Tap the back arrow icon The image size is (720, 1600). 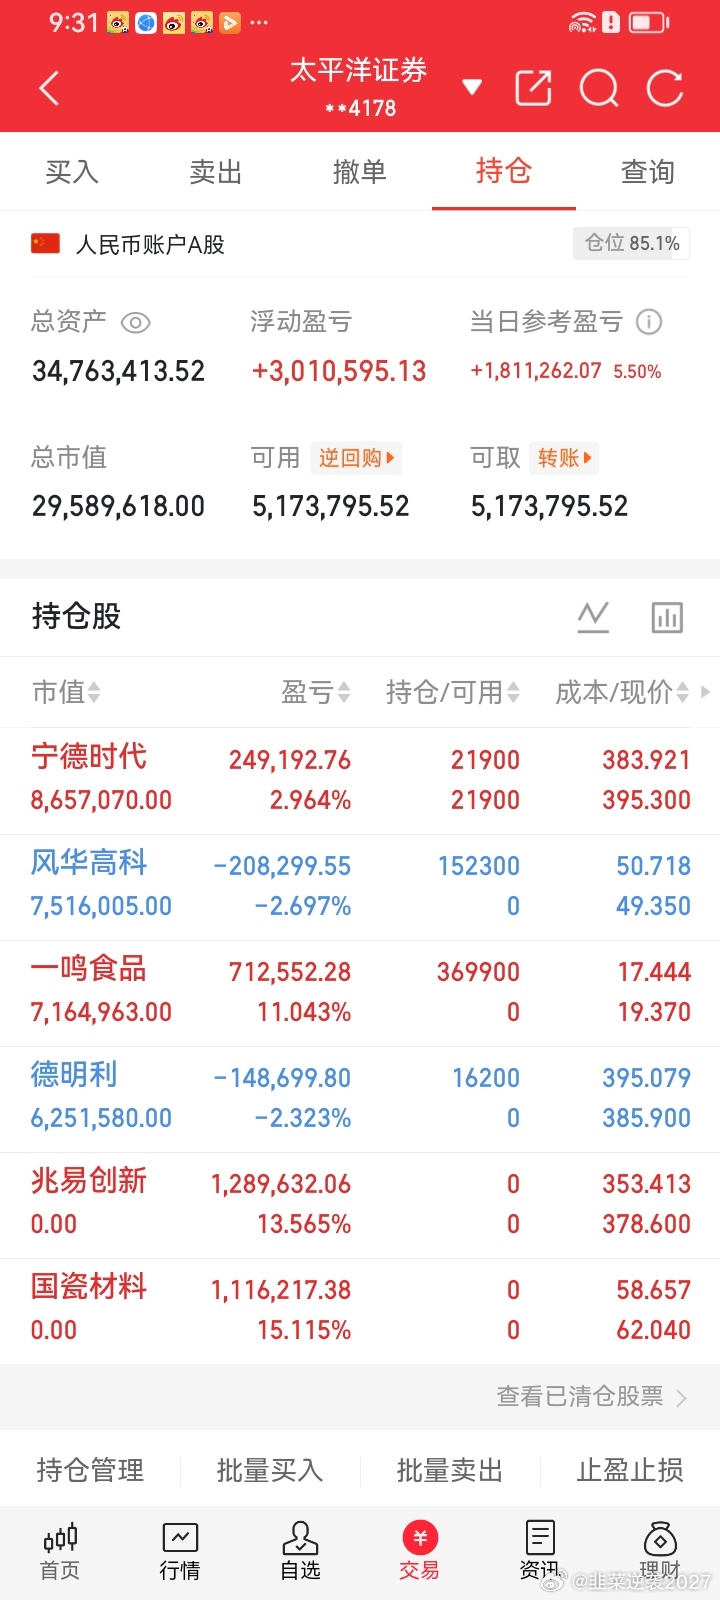pos(49,88)
